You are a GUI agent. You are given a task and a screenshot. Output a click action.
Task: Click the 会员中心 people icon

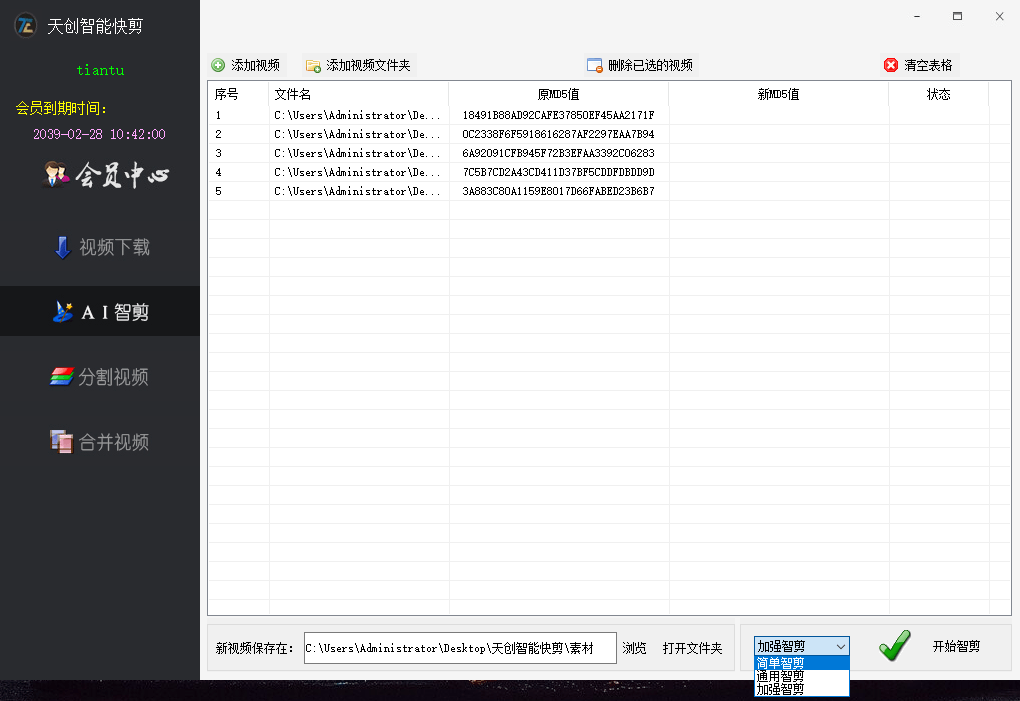[x=56, y=174]
